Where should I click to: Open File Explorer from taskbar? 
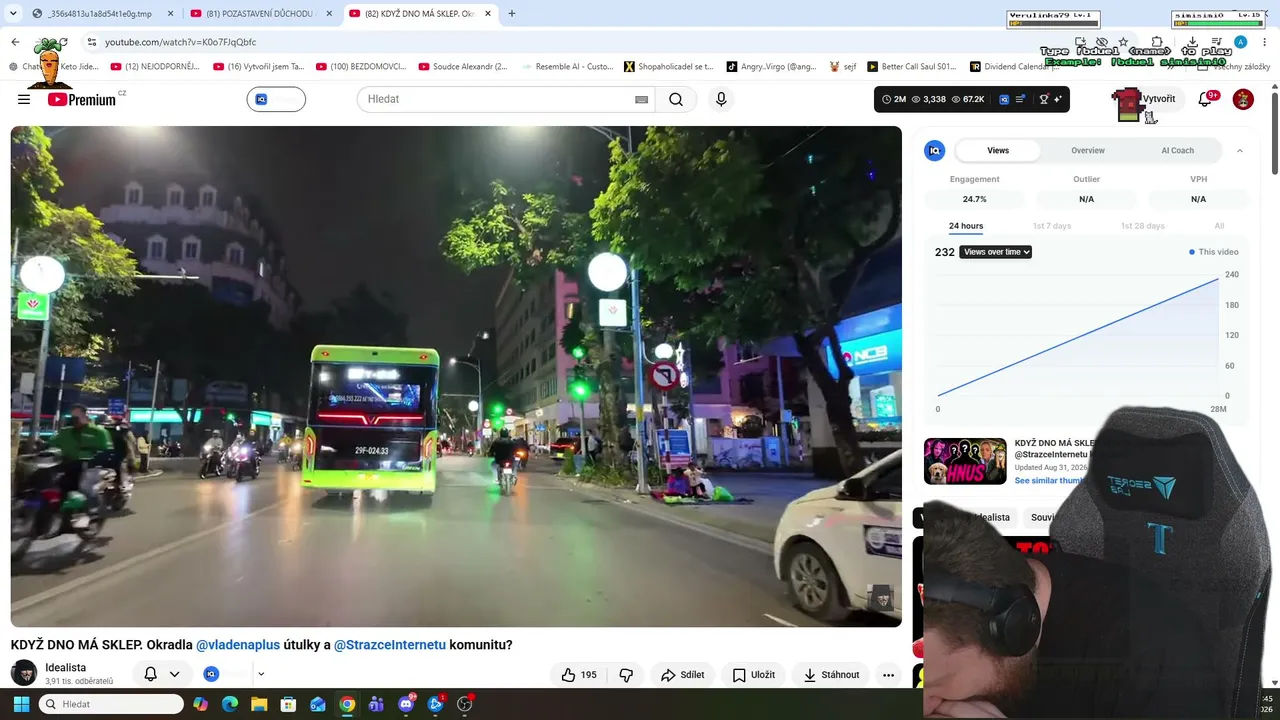259,704
